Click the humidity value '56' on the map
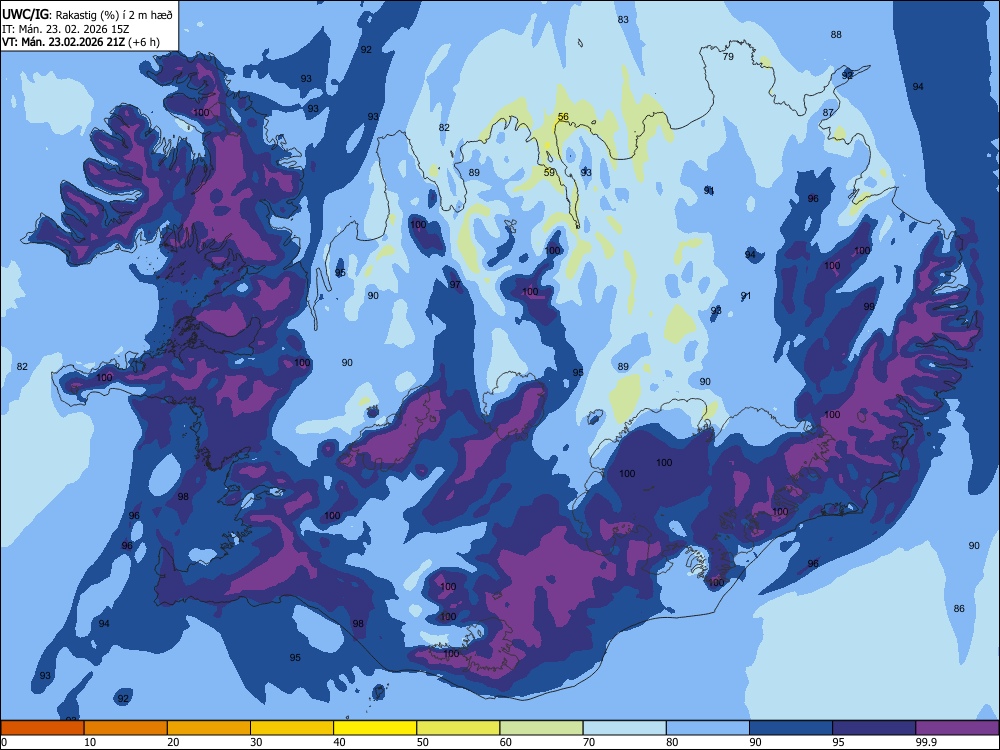Viewport: 1000px width, 750px height. click(563, 117)
